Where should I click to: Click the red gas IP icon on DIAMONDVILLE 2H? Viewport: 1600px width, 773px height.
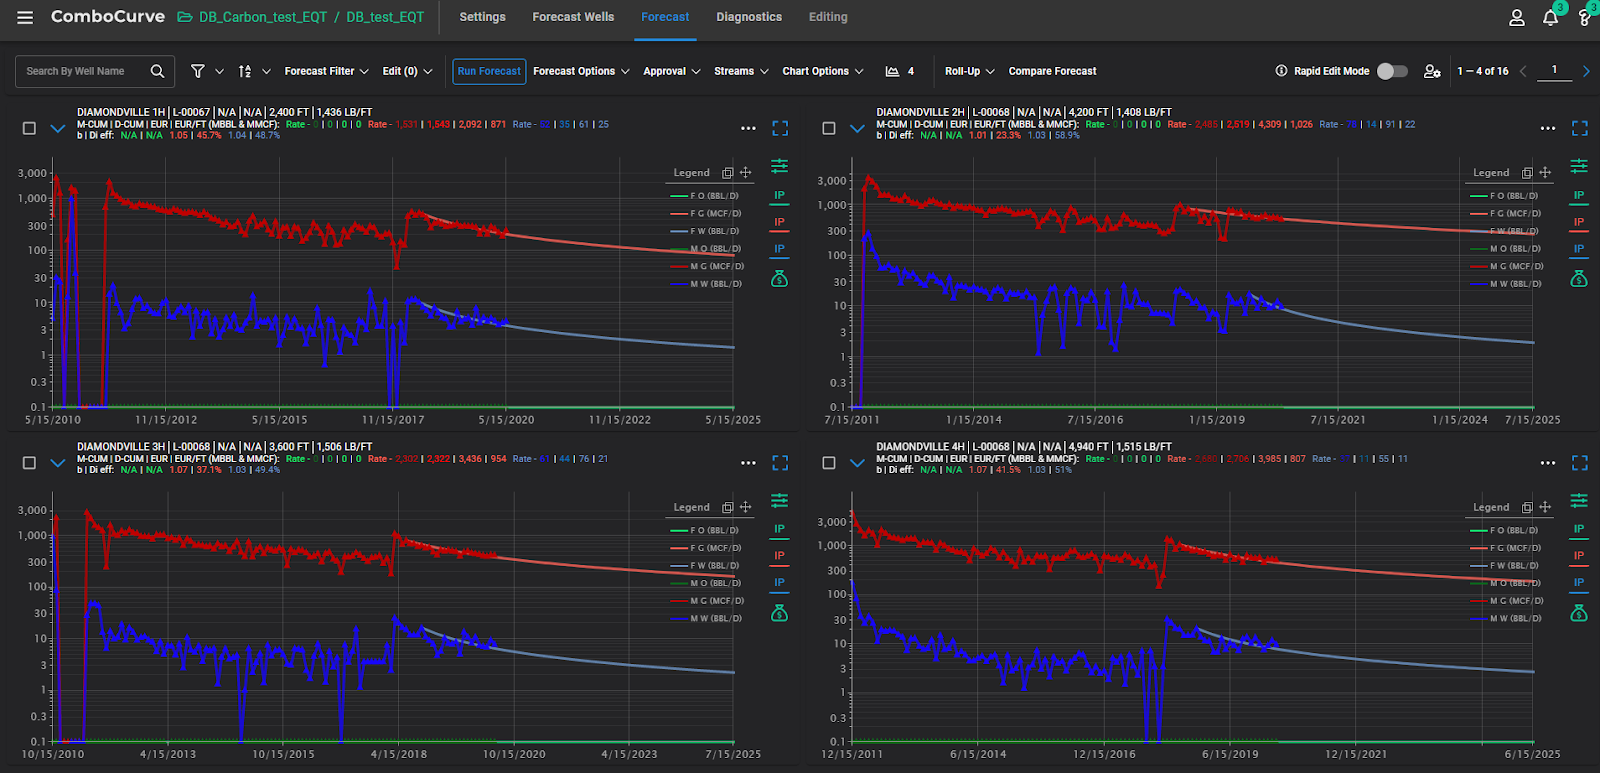tap(1579, 222)
